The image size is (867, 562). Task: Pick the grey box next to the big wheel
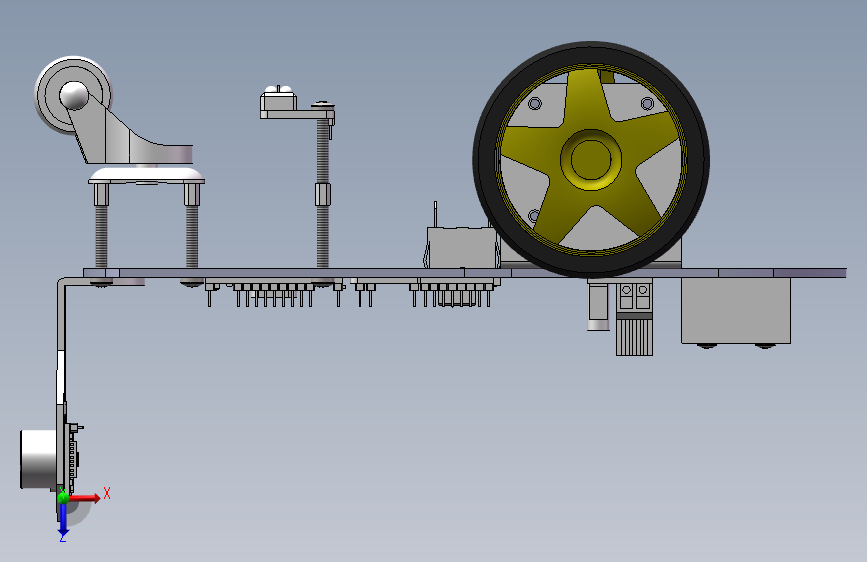point(462,247)
